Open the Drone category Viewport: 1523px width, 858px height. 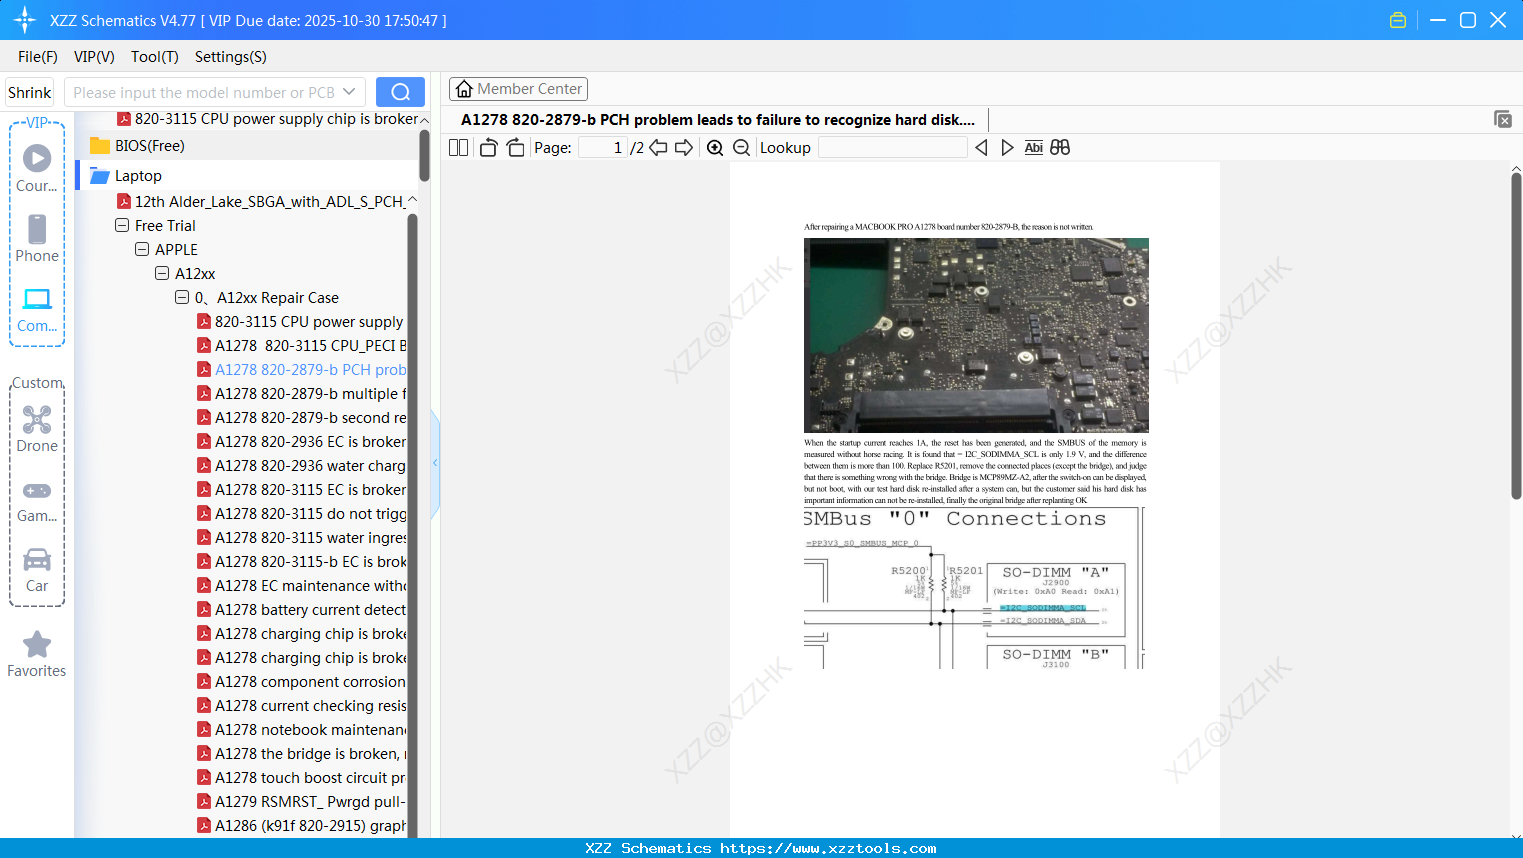(x=37, y=428)
